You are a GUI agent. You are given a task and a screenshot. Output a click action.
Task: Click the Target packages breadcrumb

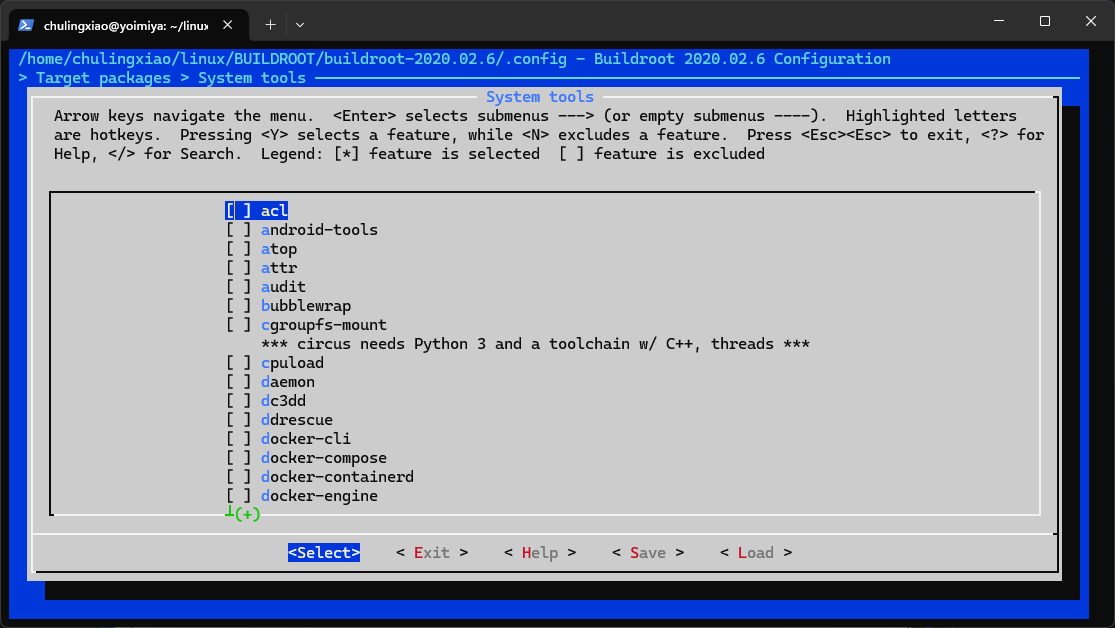point(103,78)
